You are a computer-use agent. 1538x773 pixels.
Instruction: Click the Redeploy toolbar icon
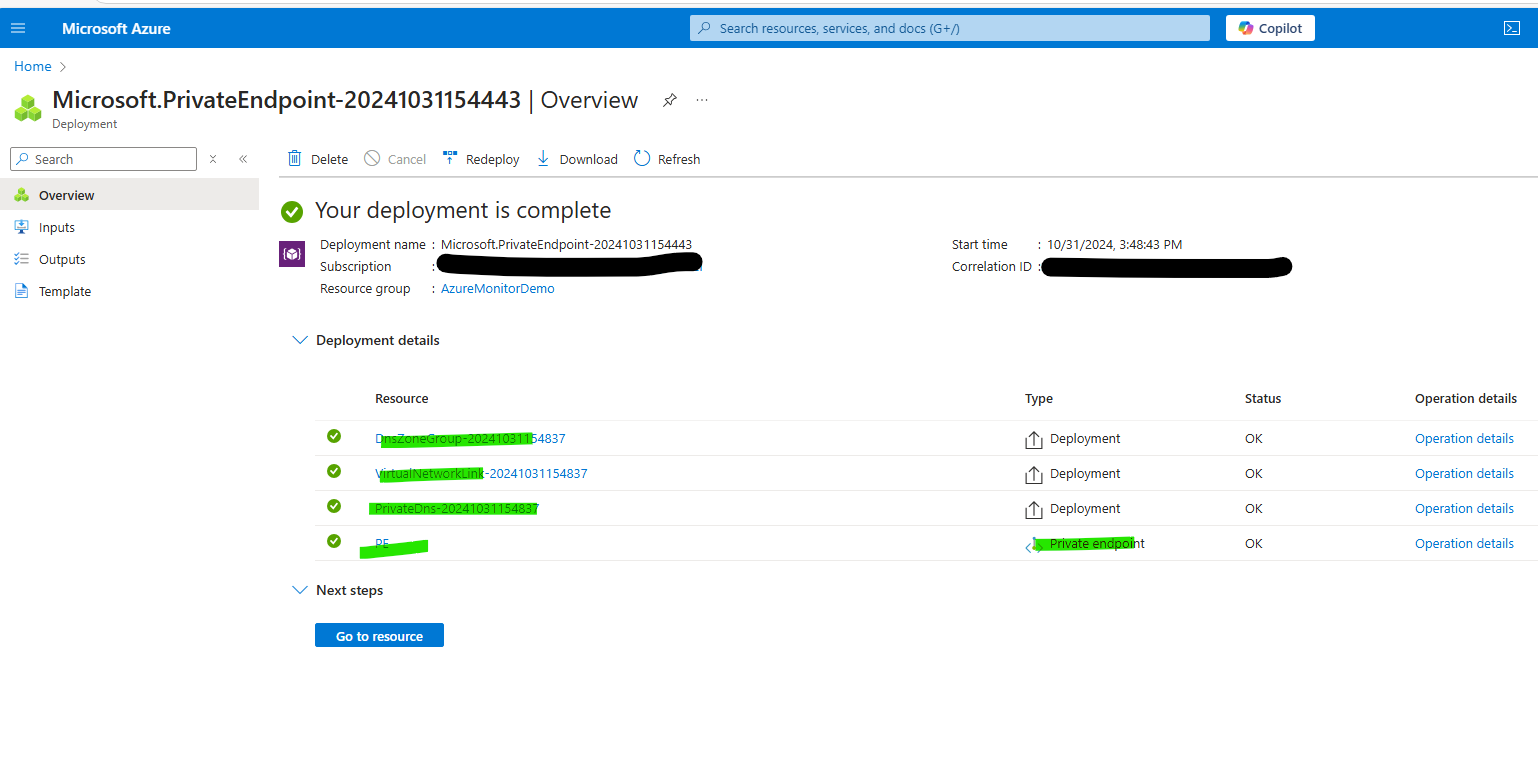pos(450,159)
